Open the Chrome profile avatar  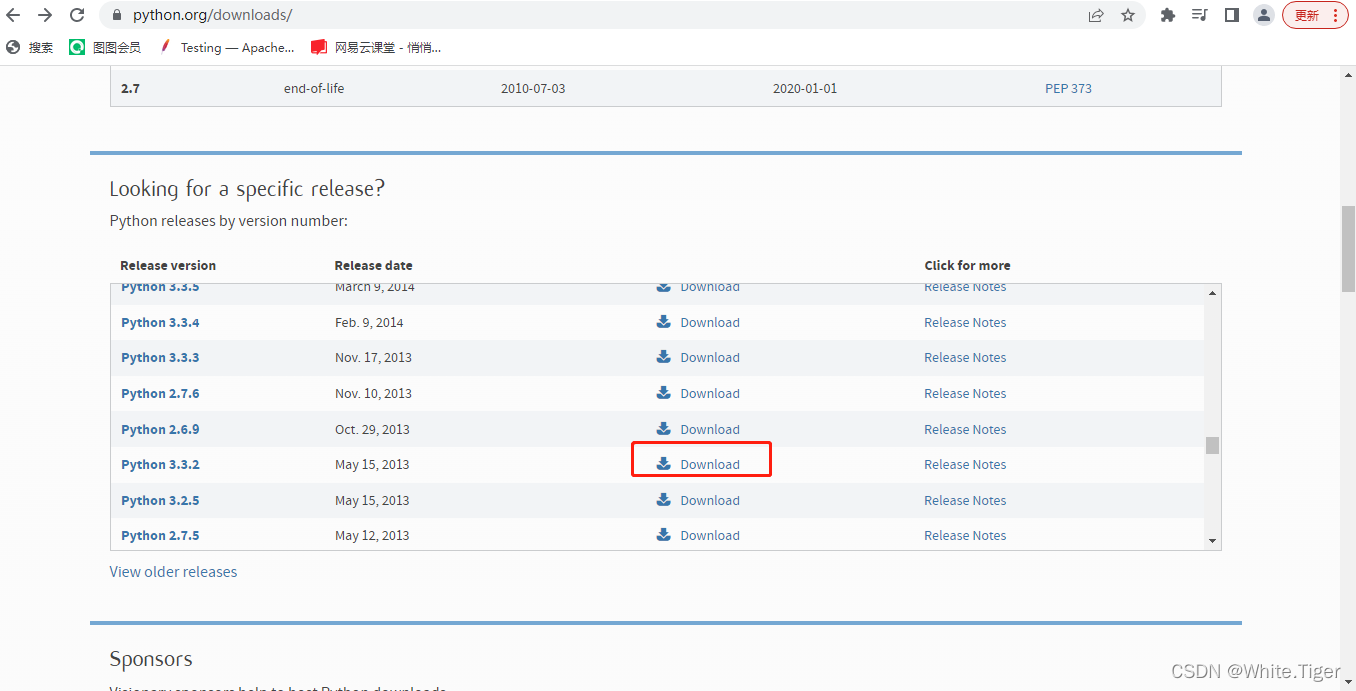[x=1264, y=15]
